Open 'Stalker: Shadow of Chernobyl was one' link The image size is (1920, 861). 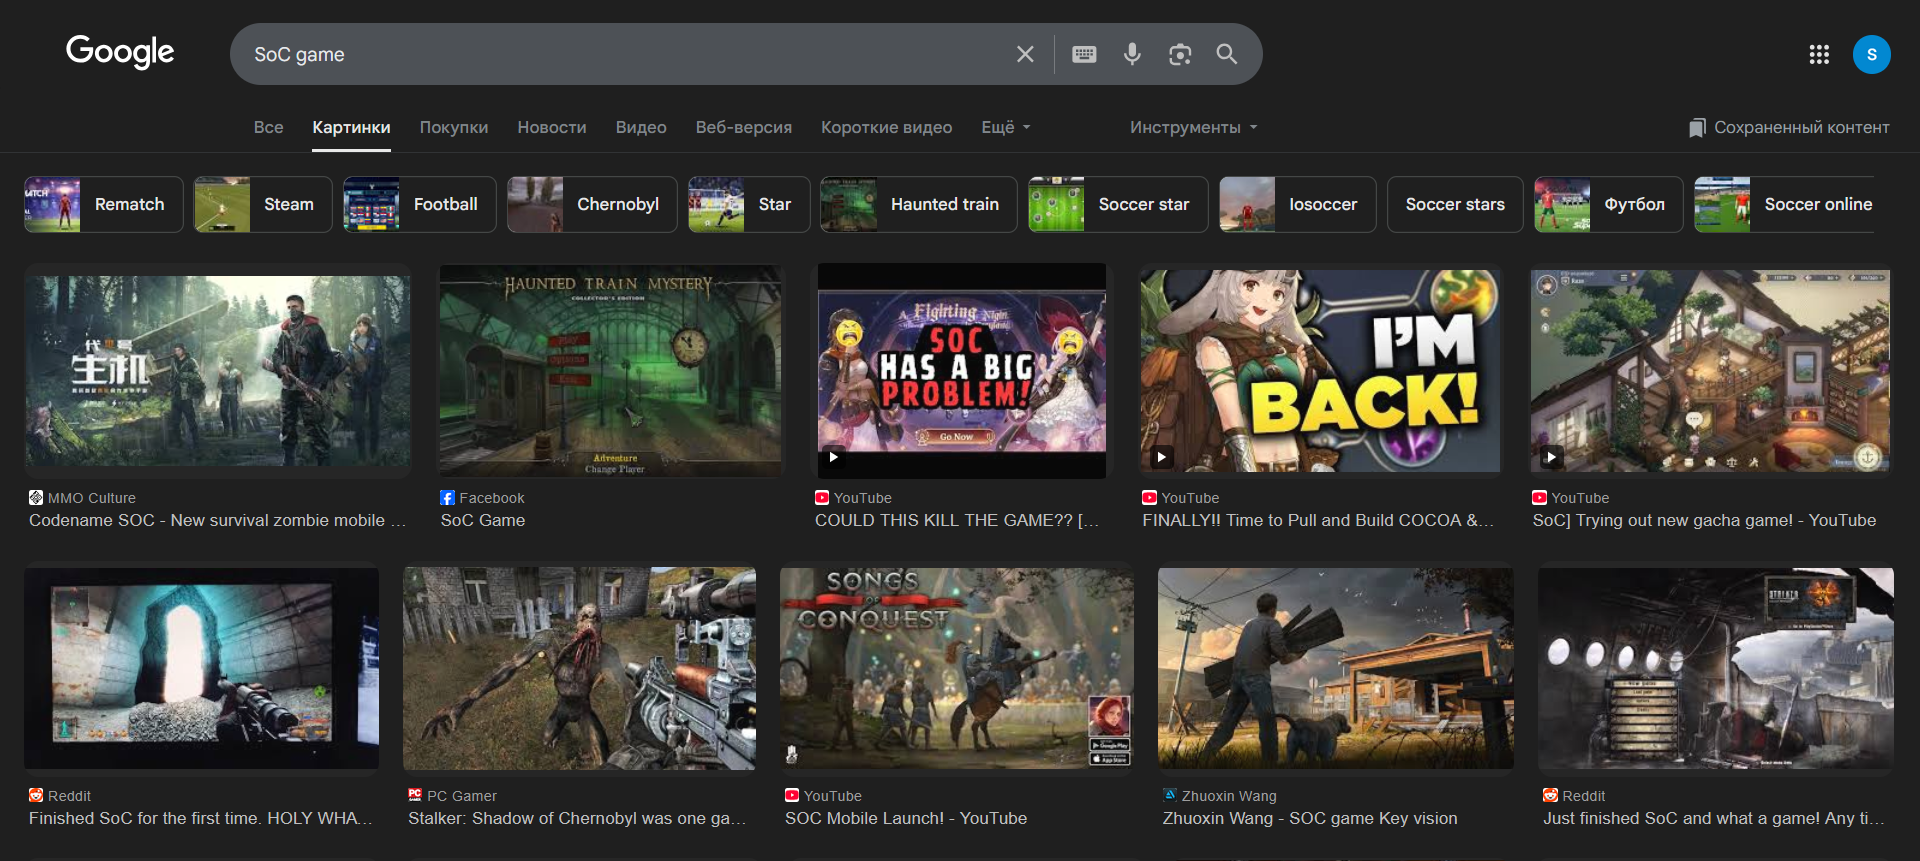pos(577,818)
